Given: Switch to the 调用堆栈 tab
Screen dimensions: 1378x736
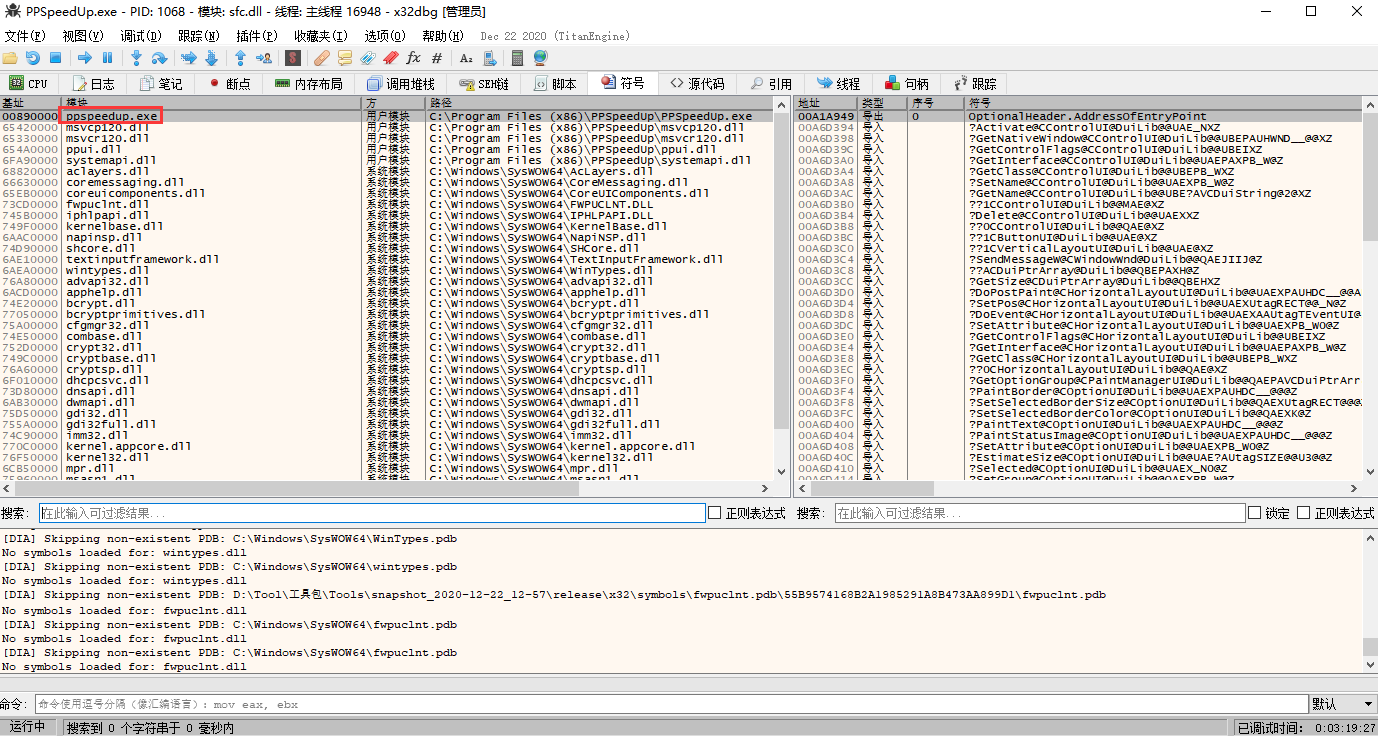Looking at the screenshot, I should [x=400, y=84].
